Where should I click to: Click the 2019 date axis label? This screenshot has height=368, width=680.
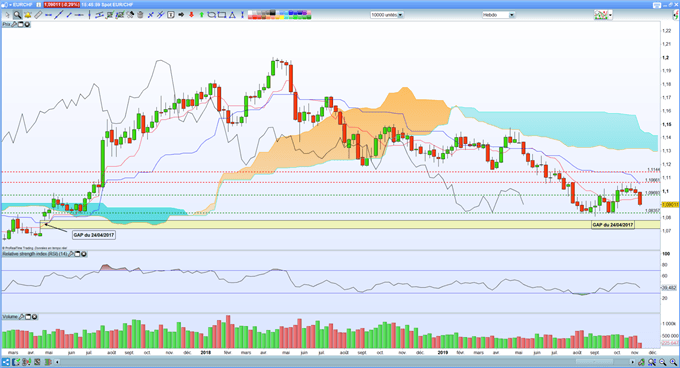pyautogui.click(x=443, y=352)
